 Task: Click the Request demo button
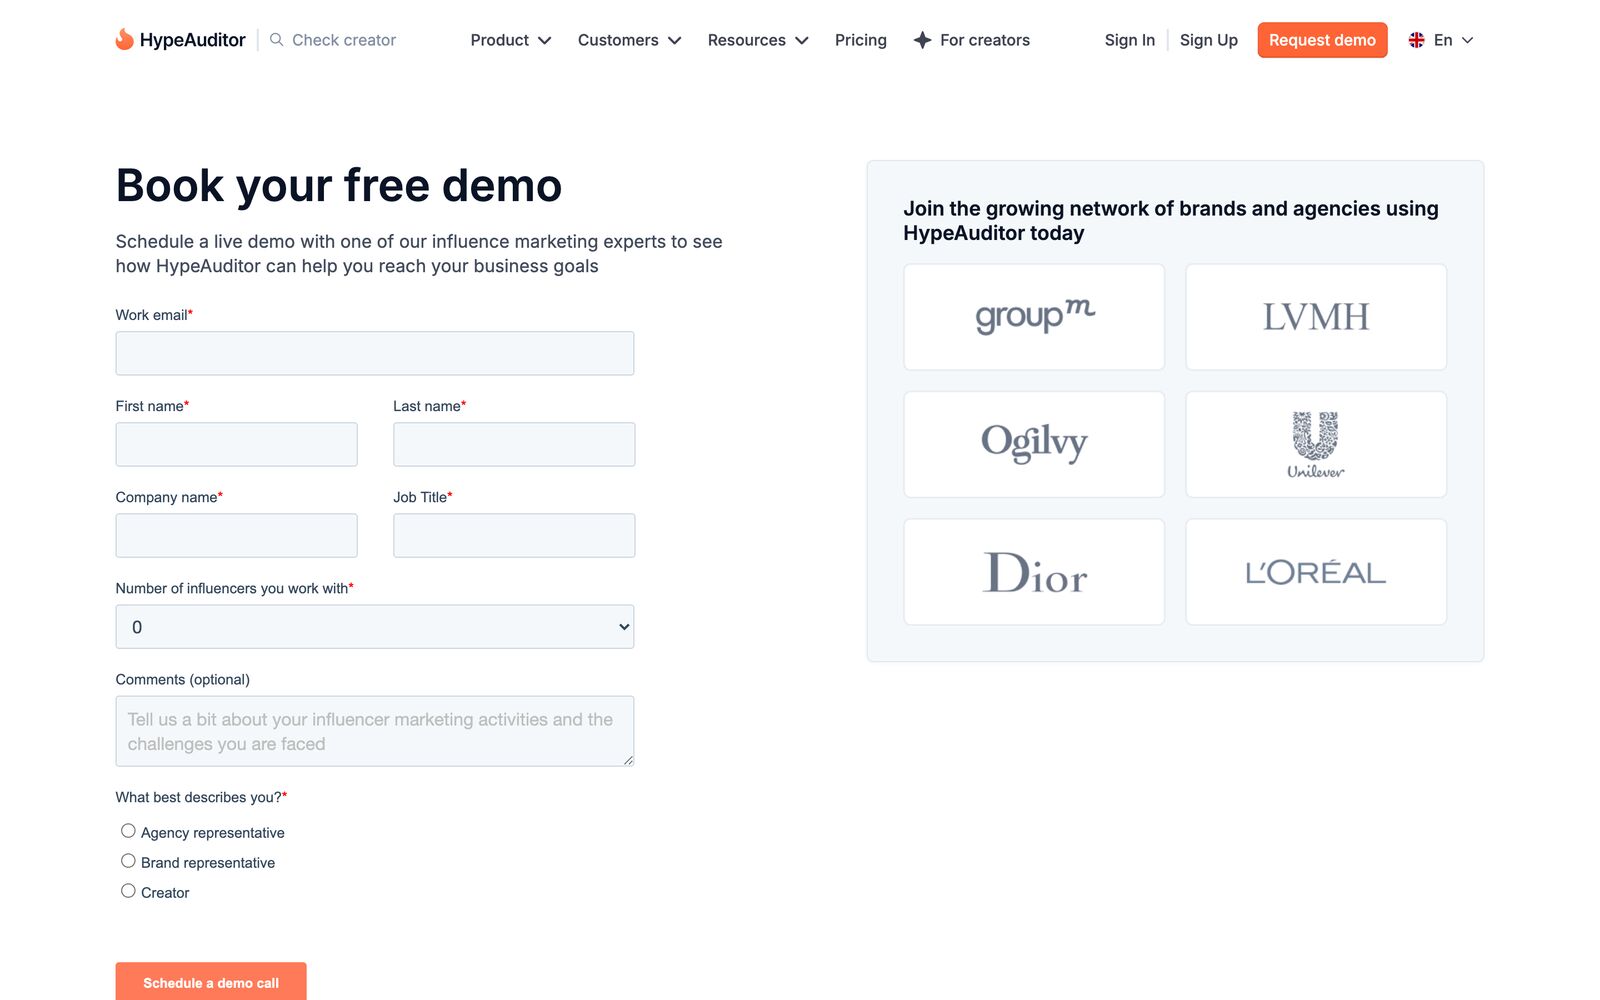click(x=1322, y=40)
